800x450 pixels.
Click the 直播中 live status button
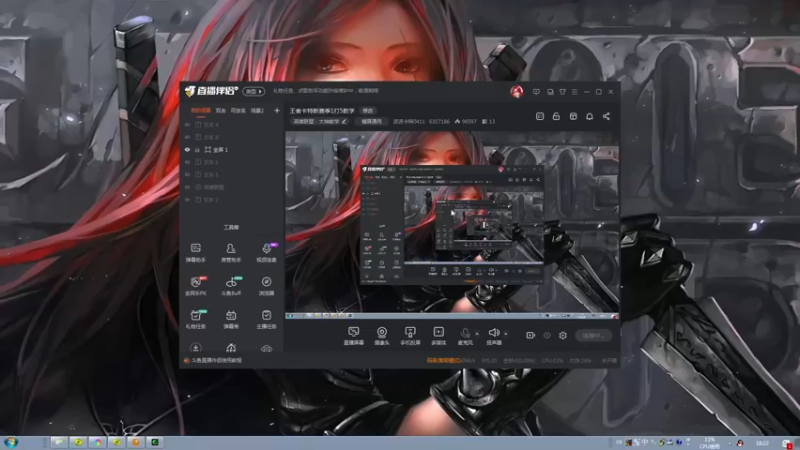click(x=593, y=335)
